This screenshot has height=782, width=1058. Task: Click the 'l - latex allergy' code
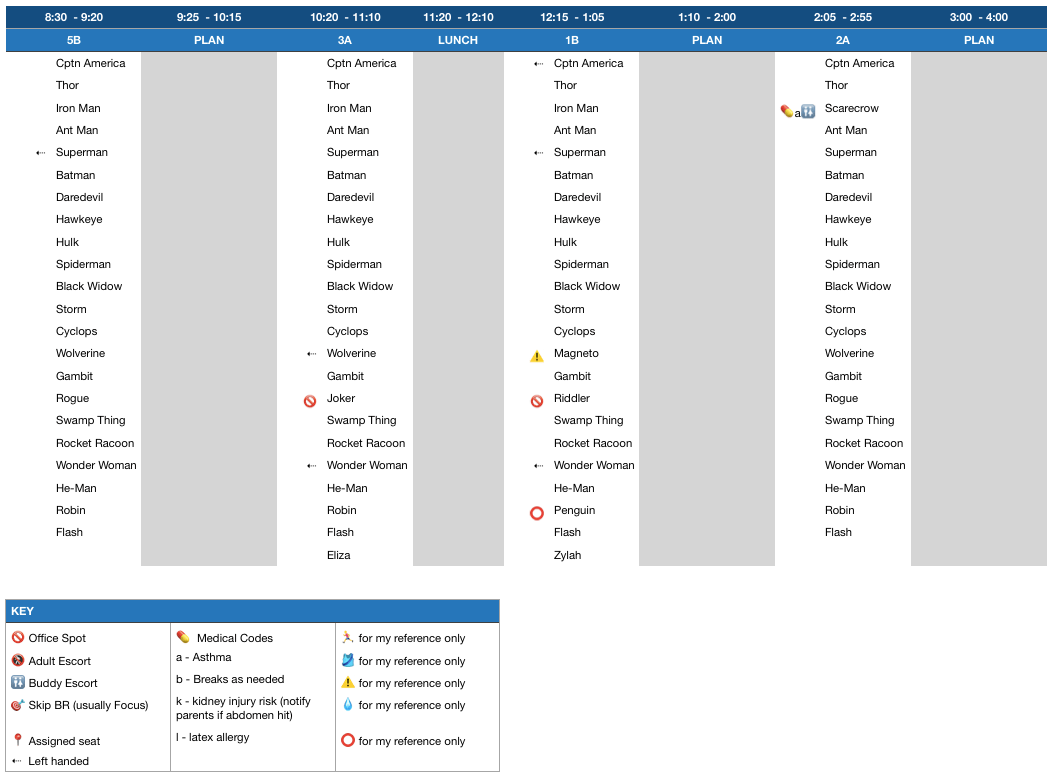point(213,737)
